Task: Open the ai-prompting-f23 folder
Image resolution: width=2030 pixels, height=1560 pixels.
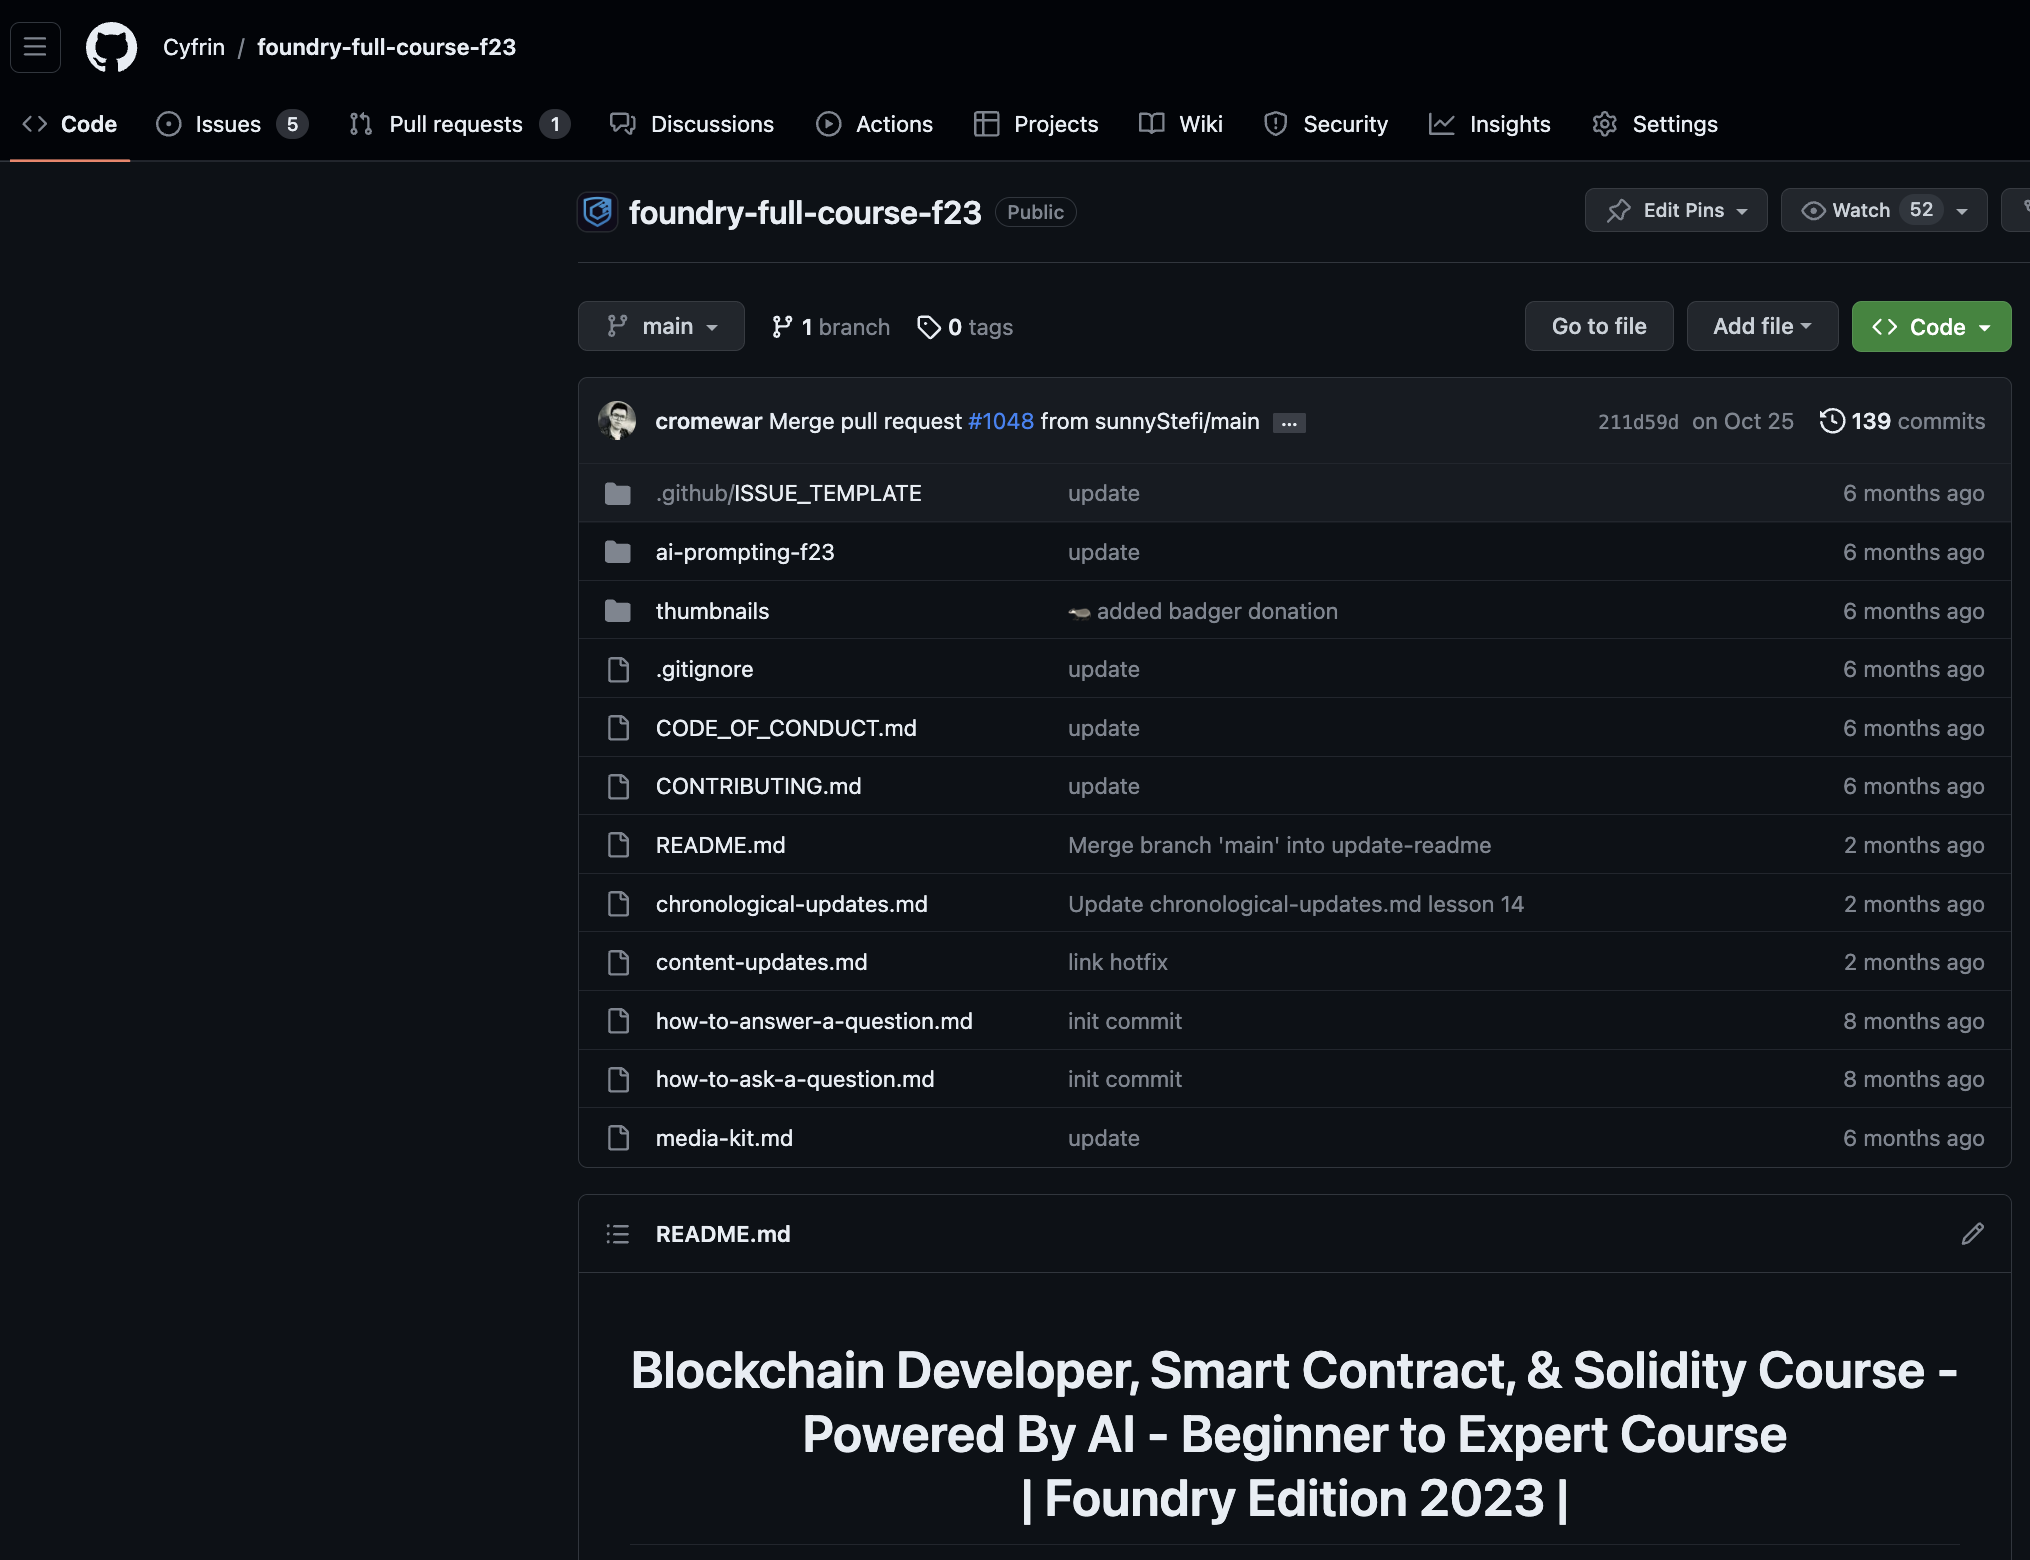Action: pos(745,552)
